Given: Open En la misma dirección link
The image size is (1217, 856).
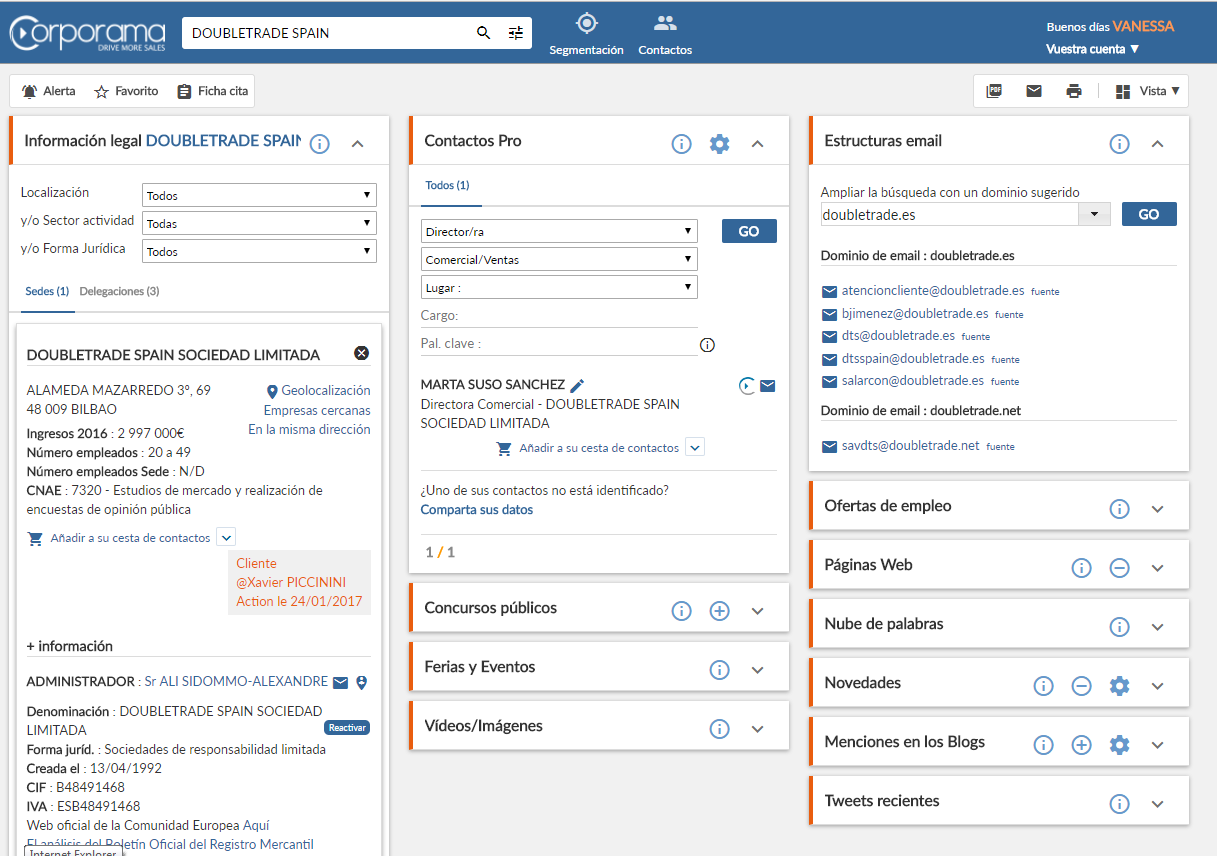Looking at the screenshot, I should pos(309,429).
